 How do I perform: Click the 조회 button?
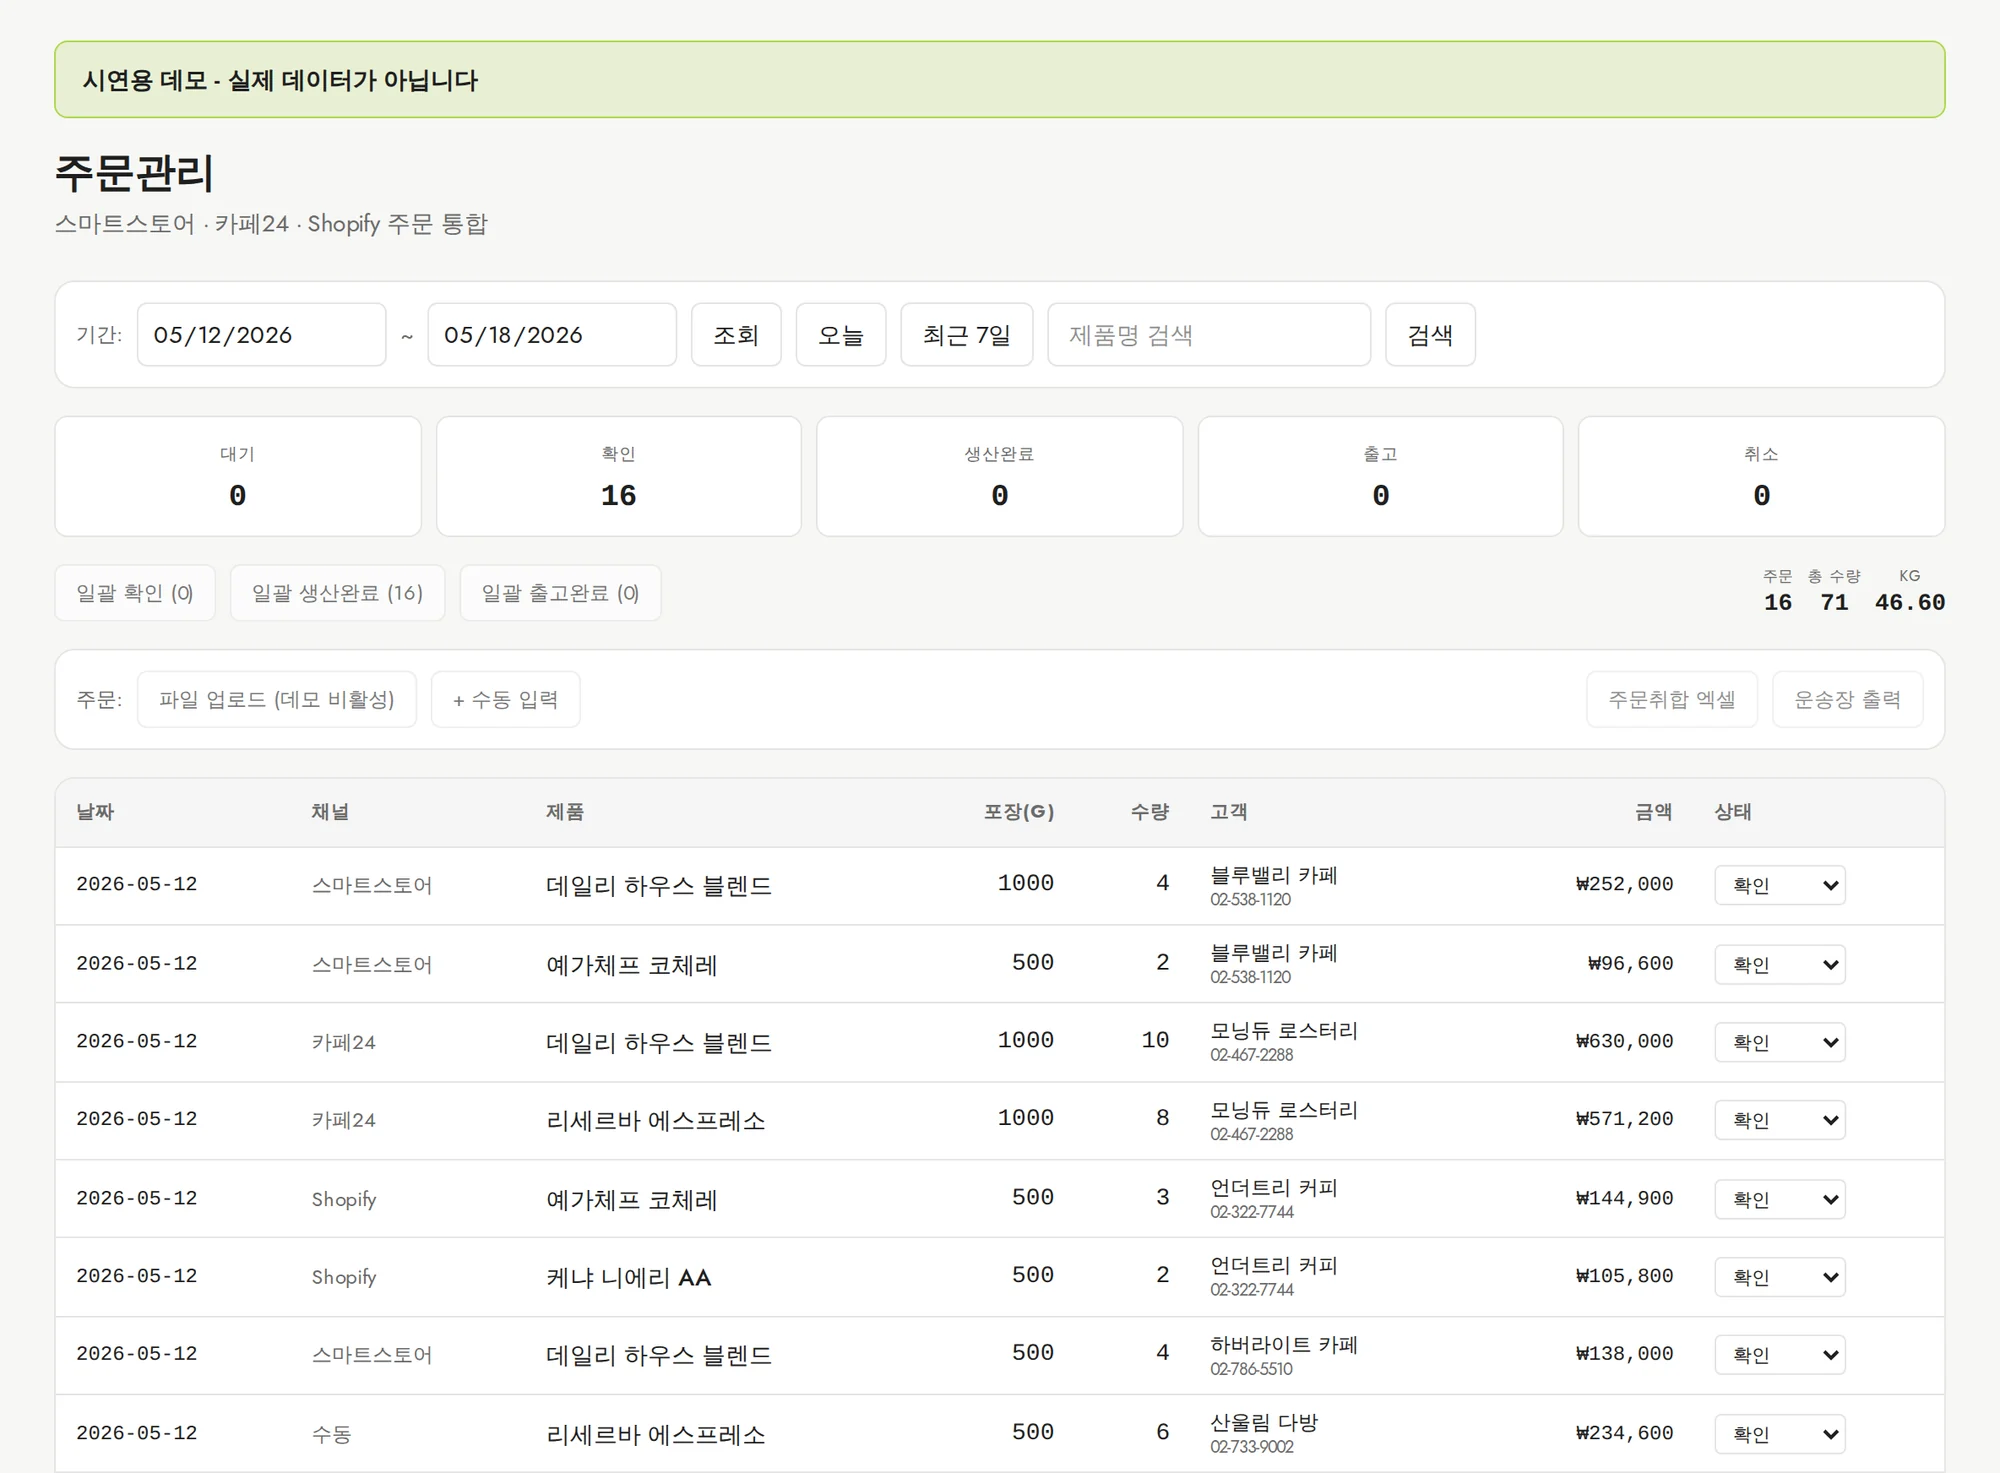[736, 335]
